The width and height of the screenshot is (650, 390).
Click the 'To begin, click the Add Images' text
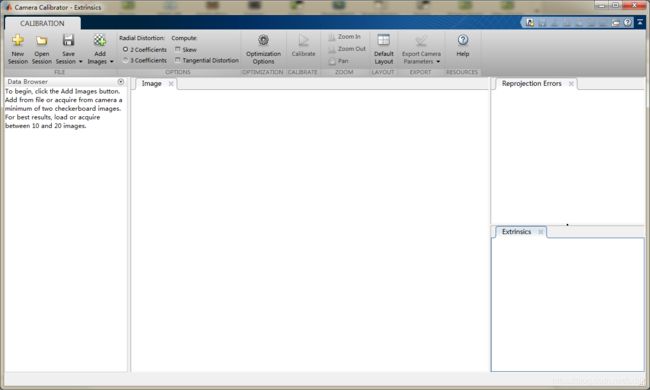[x=62, y=91]
